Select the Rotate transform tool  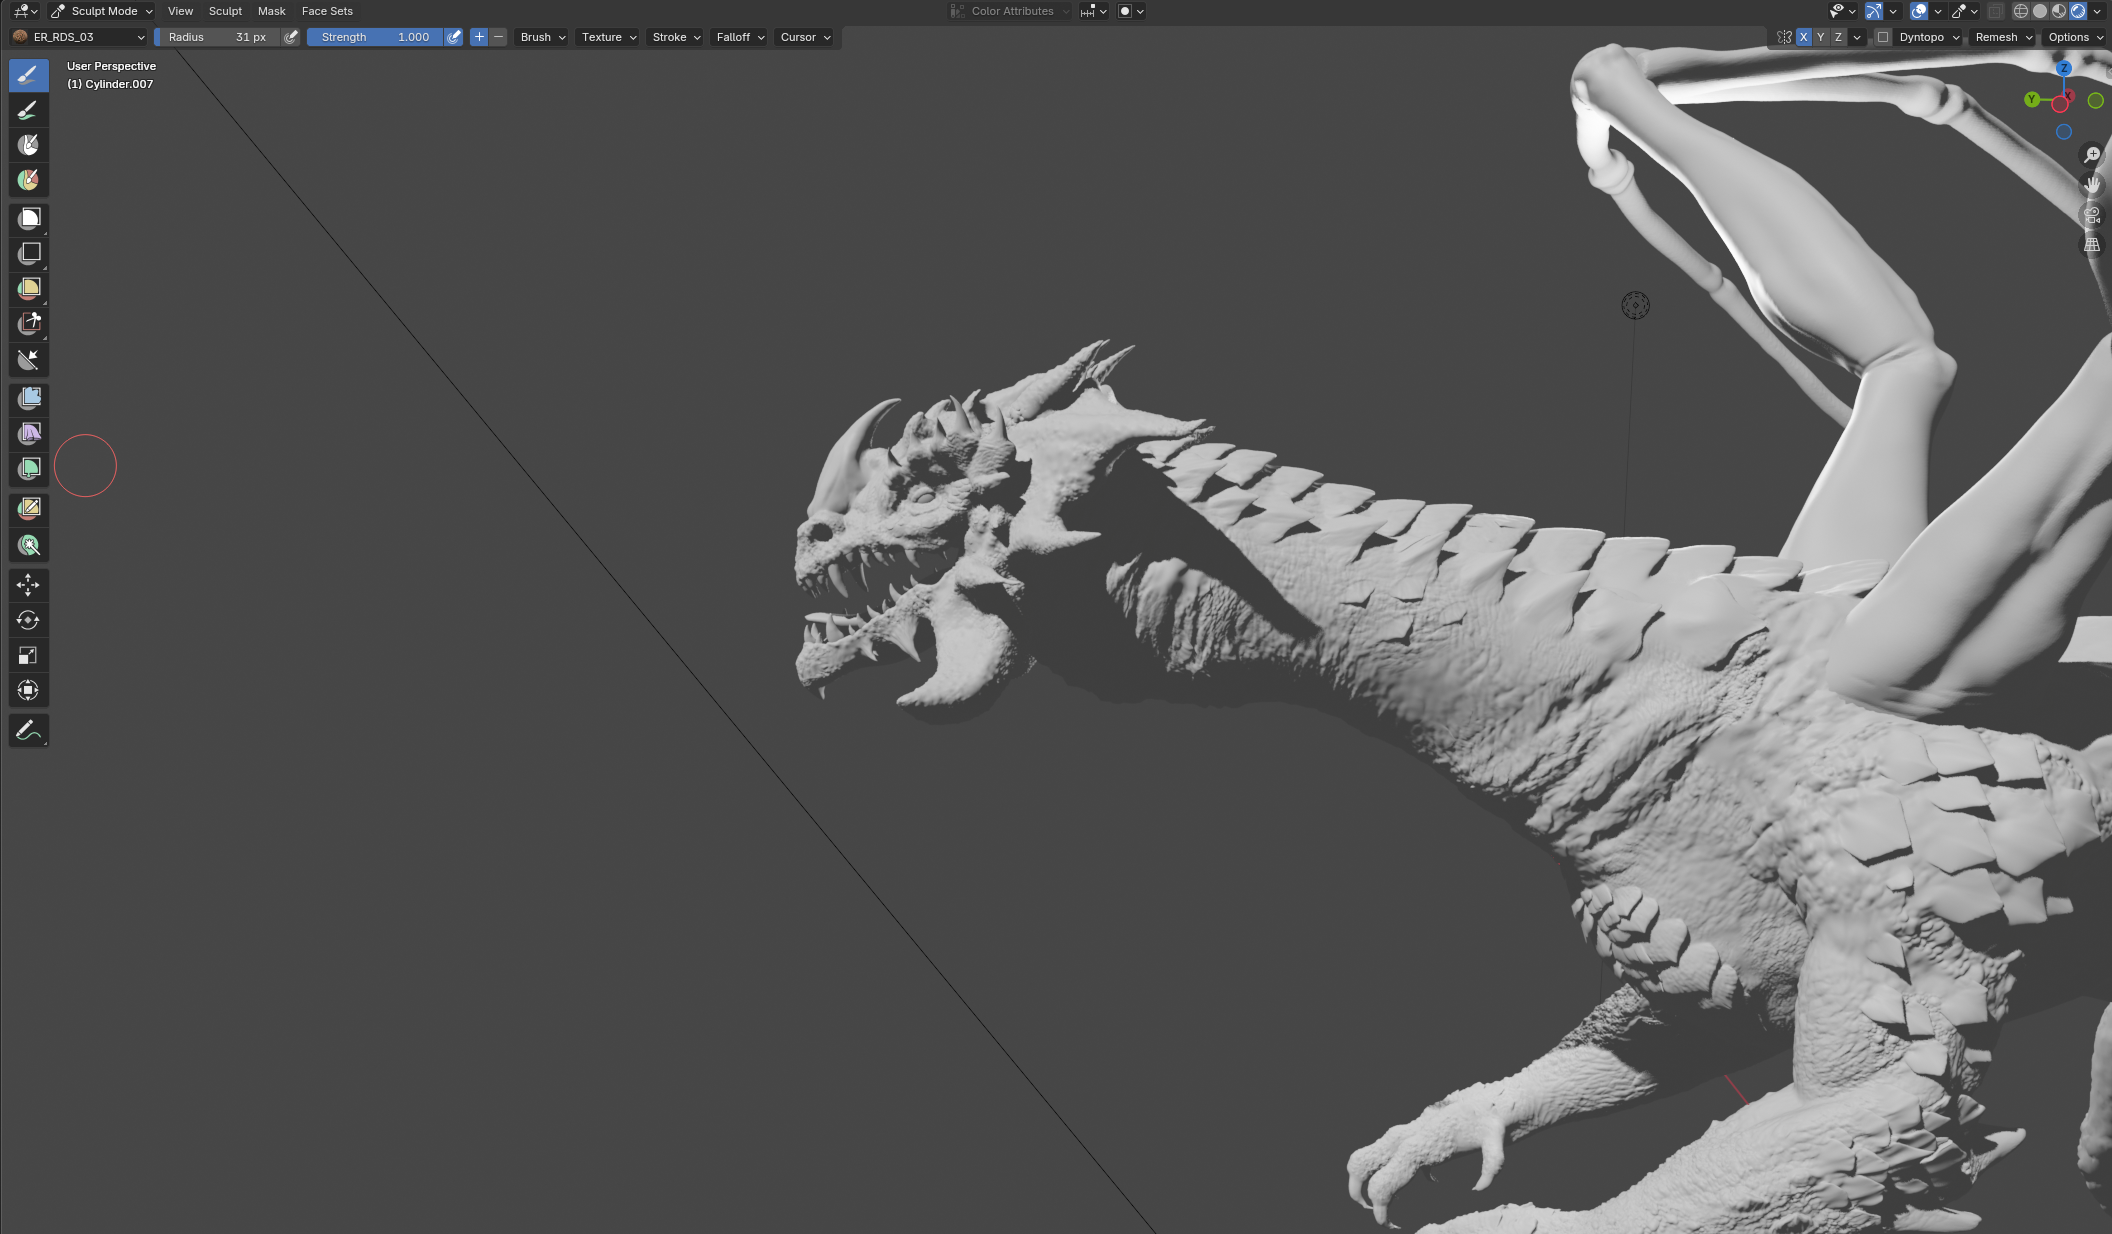coord(29,620)
